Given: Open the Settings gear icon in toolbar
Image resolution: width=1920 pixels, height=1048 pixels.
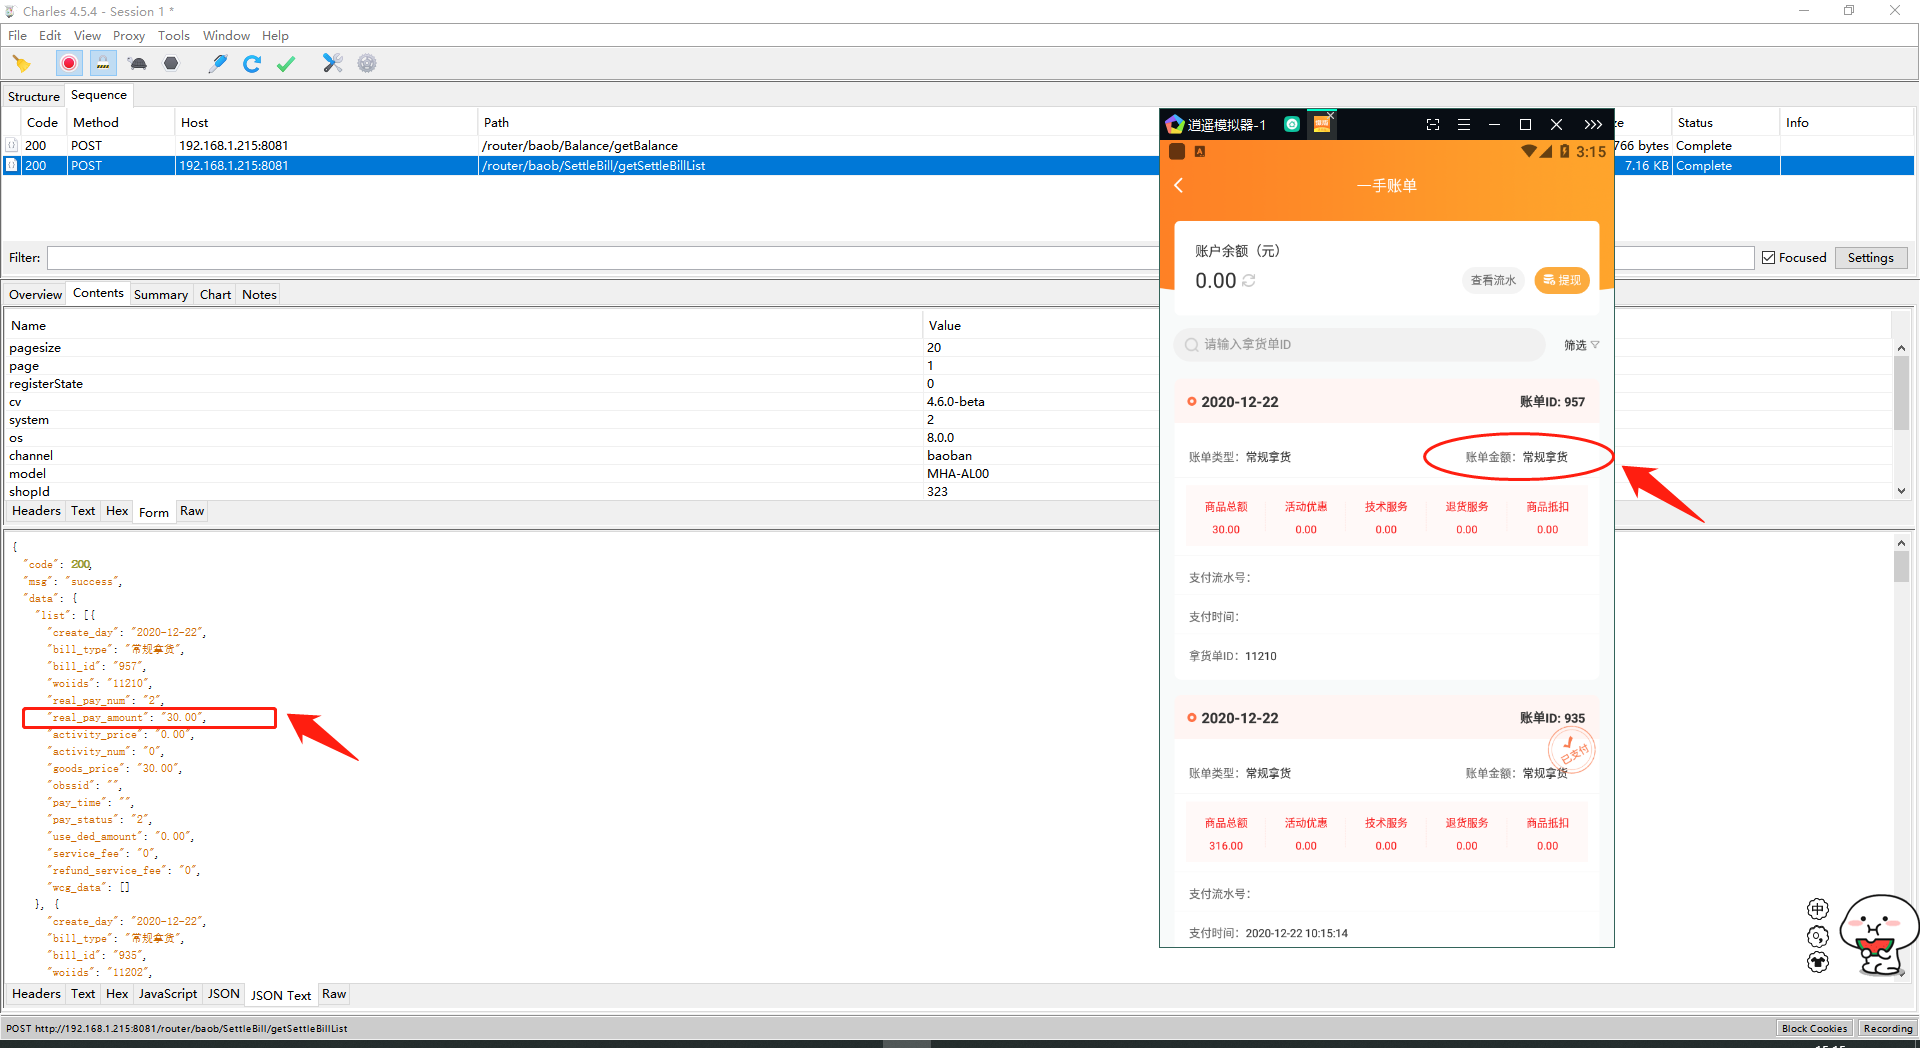Looking at the screenshot, I should [x=367, y=64].
